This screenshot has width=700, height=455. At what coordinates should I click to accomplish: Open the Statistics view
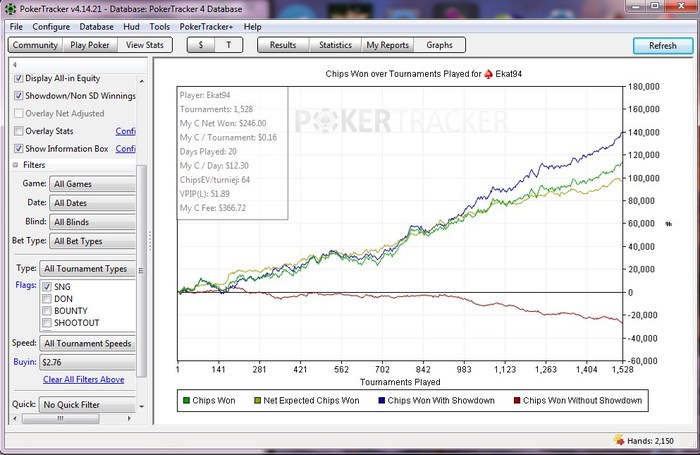tap(335, 45)
